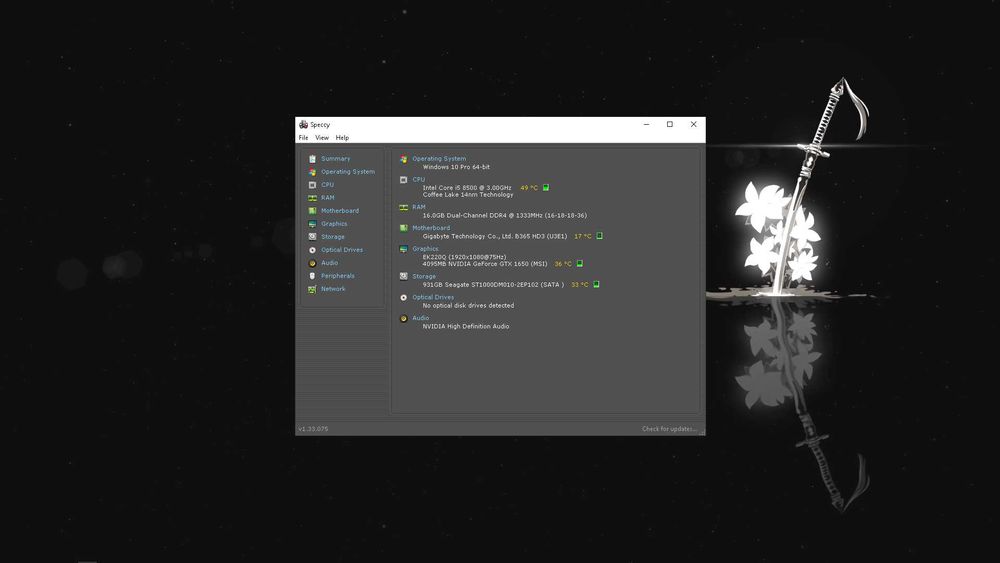1000x563 pixels.
Task: Click the Speccy app icon in title bar
Action: click(304, 124)
